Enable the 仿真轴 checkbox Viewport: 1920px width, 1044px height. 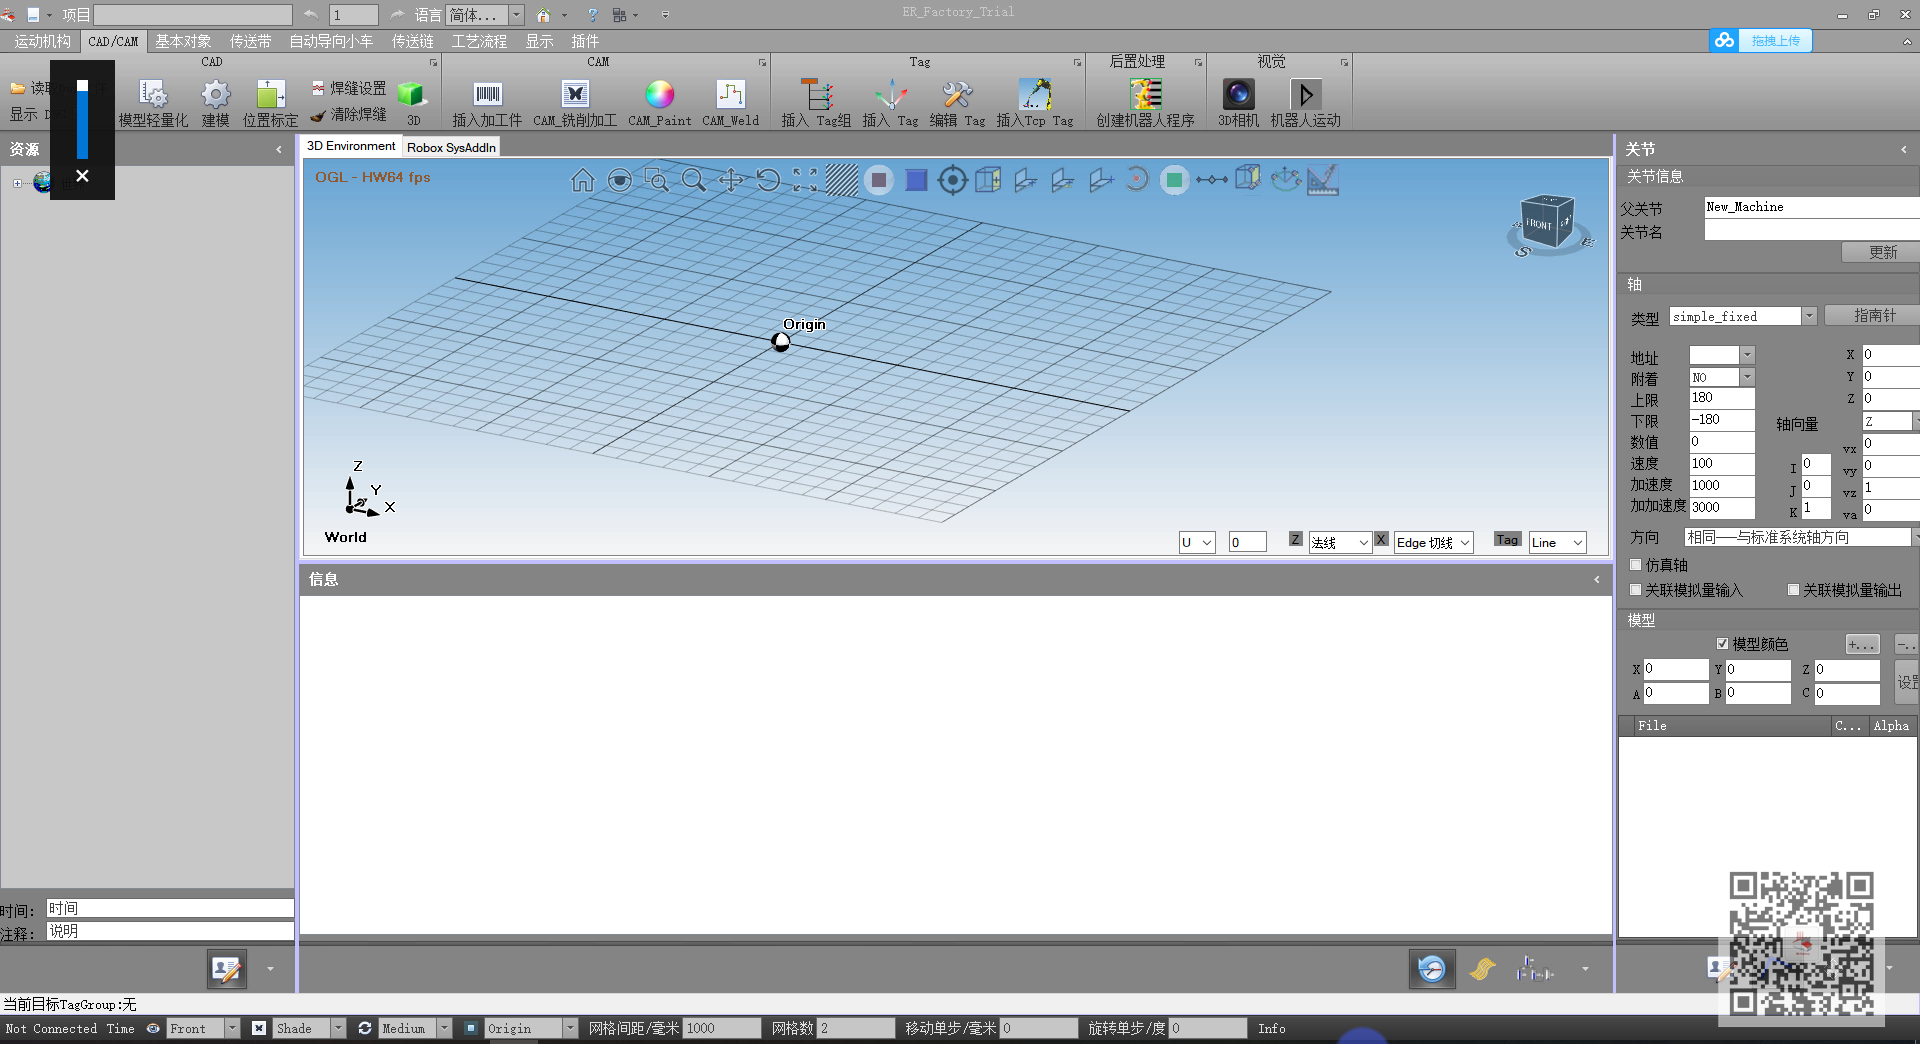click(x=1636, y=565)
